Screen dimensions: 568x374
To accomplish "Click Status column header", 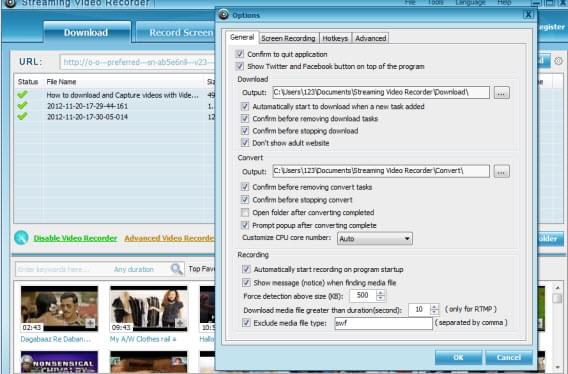I will [x=28, y=82].
